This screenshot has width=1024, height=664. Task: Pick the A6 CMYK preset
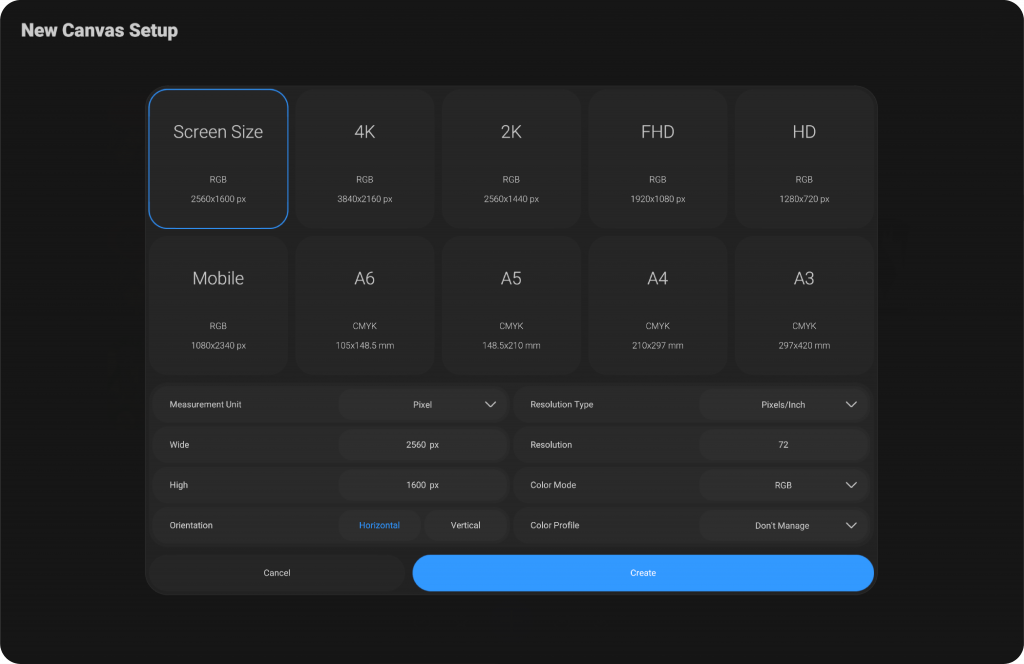(365, 305)
